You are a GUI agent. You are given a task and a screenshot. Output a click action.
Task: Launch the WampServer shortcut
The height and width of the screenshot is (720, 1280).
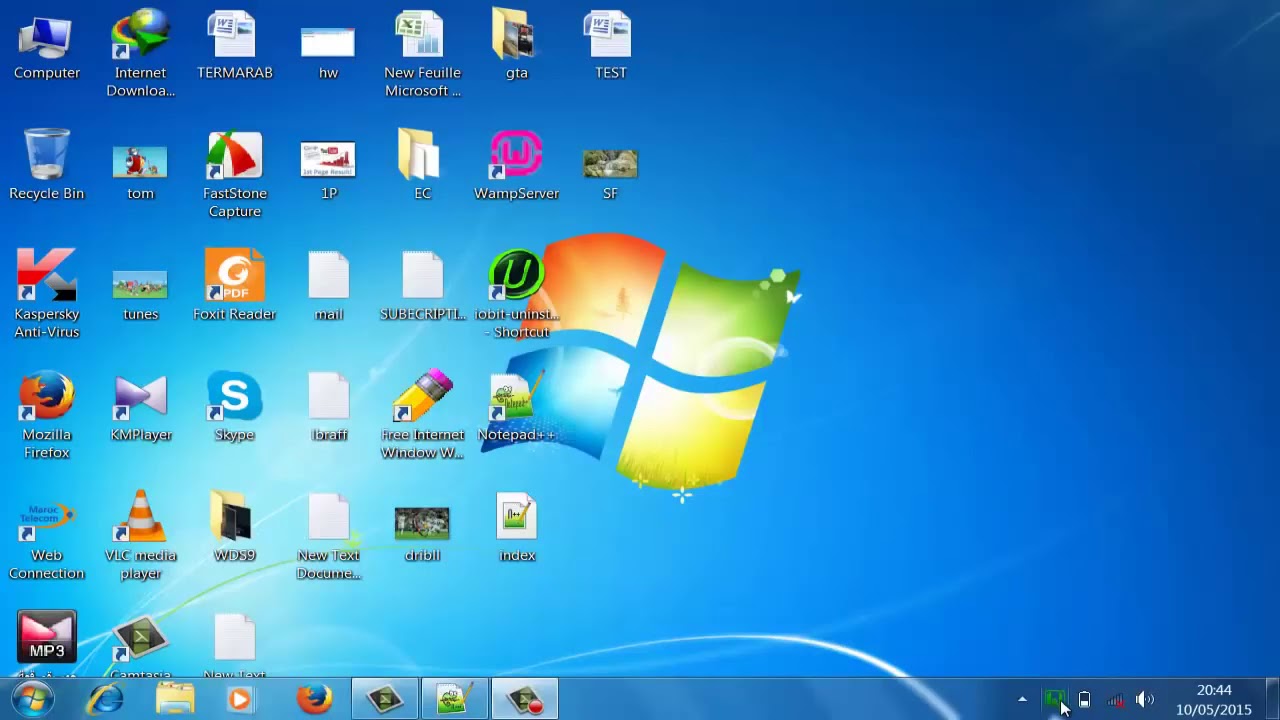point(516,165)
